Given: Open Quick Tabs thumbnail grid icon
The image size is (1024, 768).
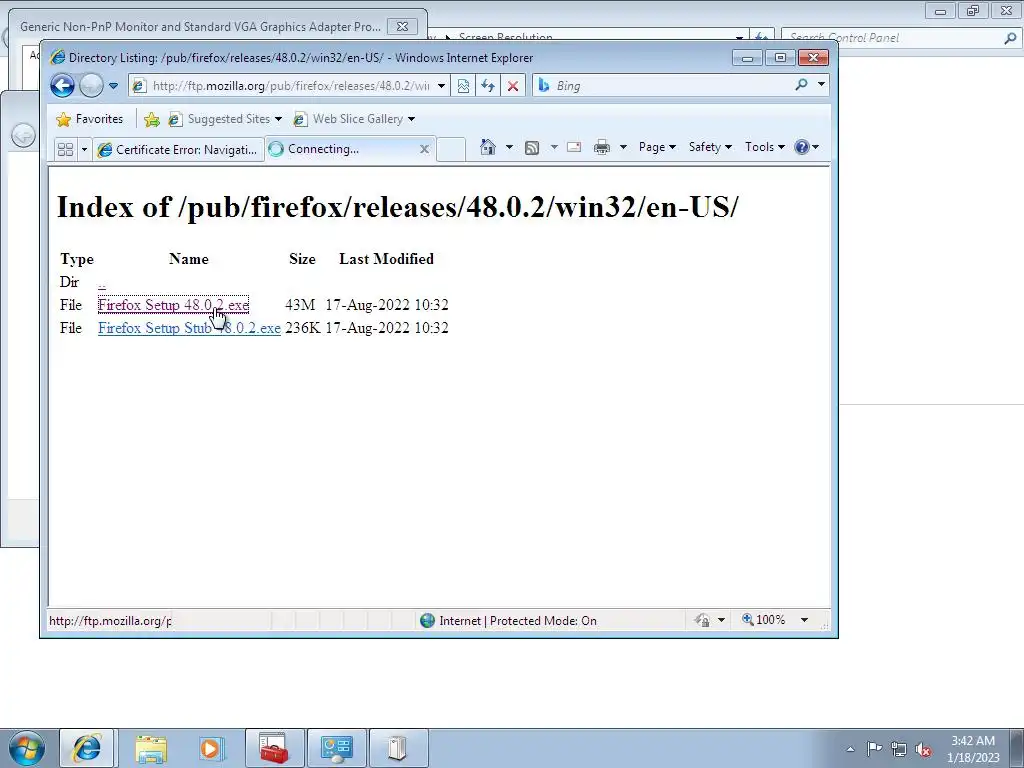Looking at the screenshot, I should point(65,150).
